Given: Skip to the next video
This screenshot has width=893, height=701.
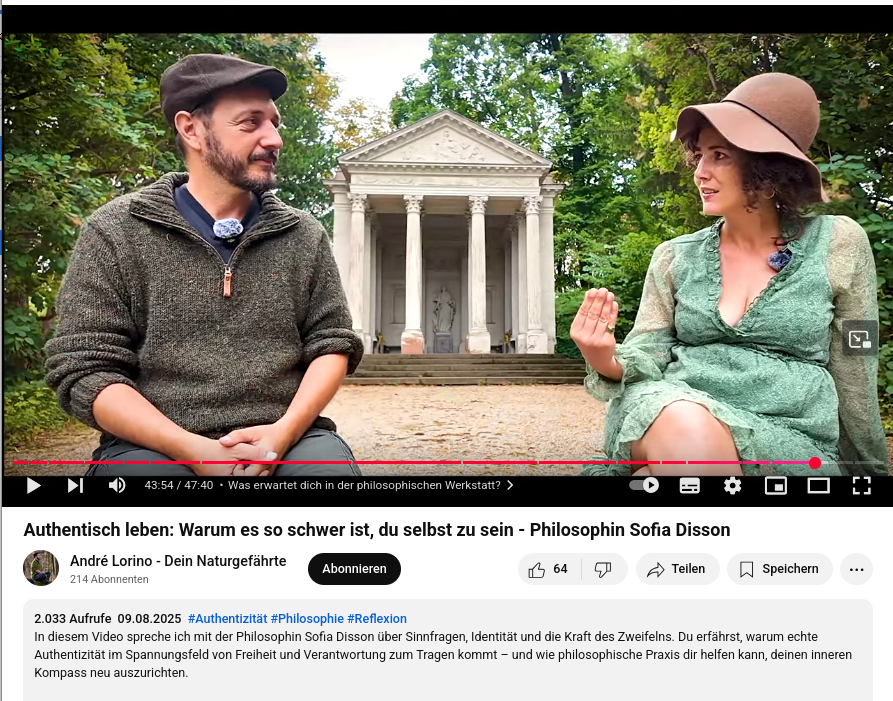Looking at the screenshot, I should coord(75,485).
